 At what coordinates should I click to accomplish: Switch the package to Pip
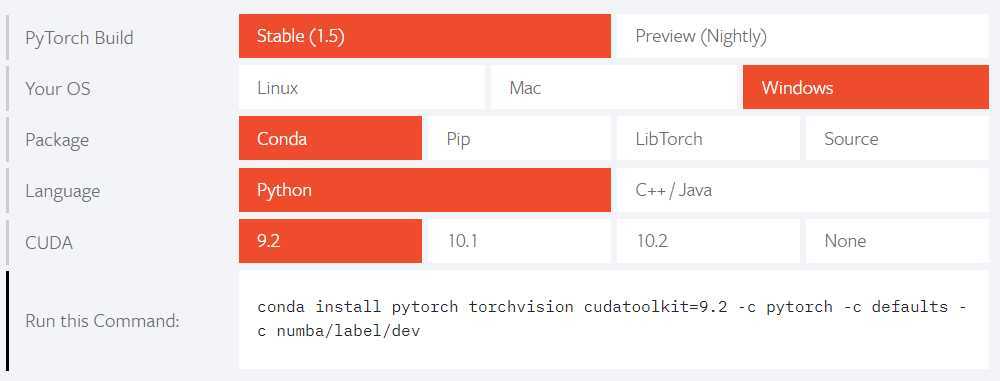click(x=519, y=138)
